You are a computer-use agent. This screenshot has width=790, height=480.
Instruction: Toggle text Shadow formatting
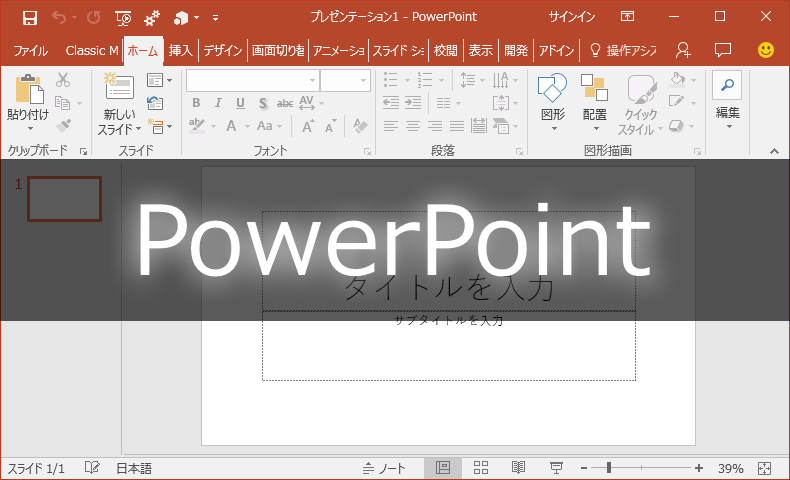click(x=262, y=103)
